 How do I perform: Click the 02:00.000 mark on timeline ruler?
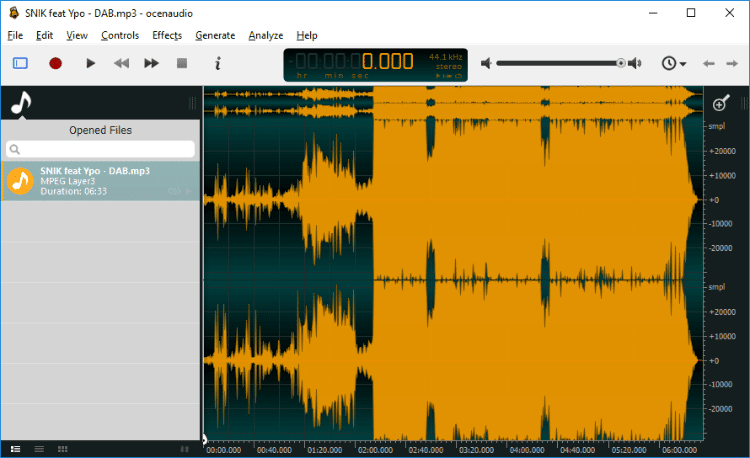(x=375, y=450)
